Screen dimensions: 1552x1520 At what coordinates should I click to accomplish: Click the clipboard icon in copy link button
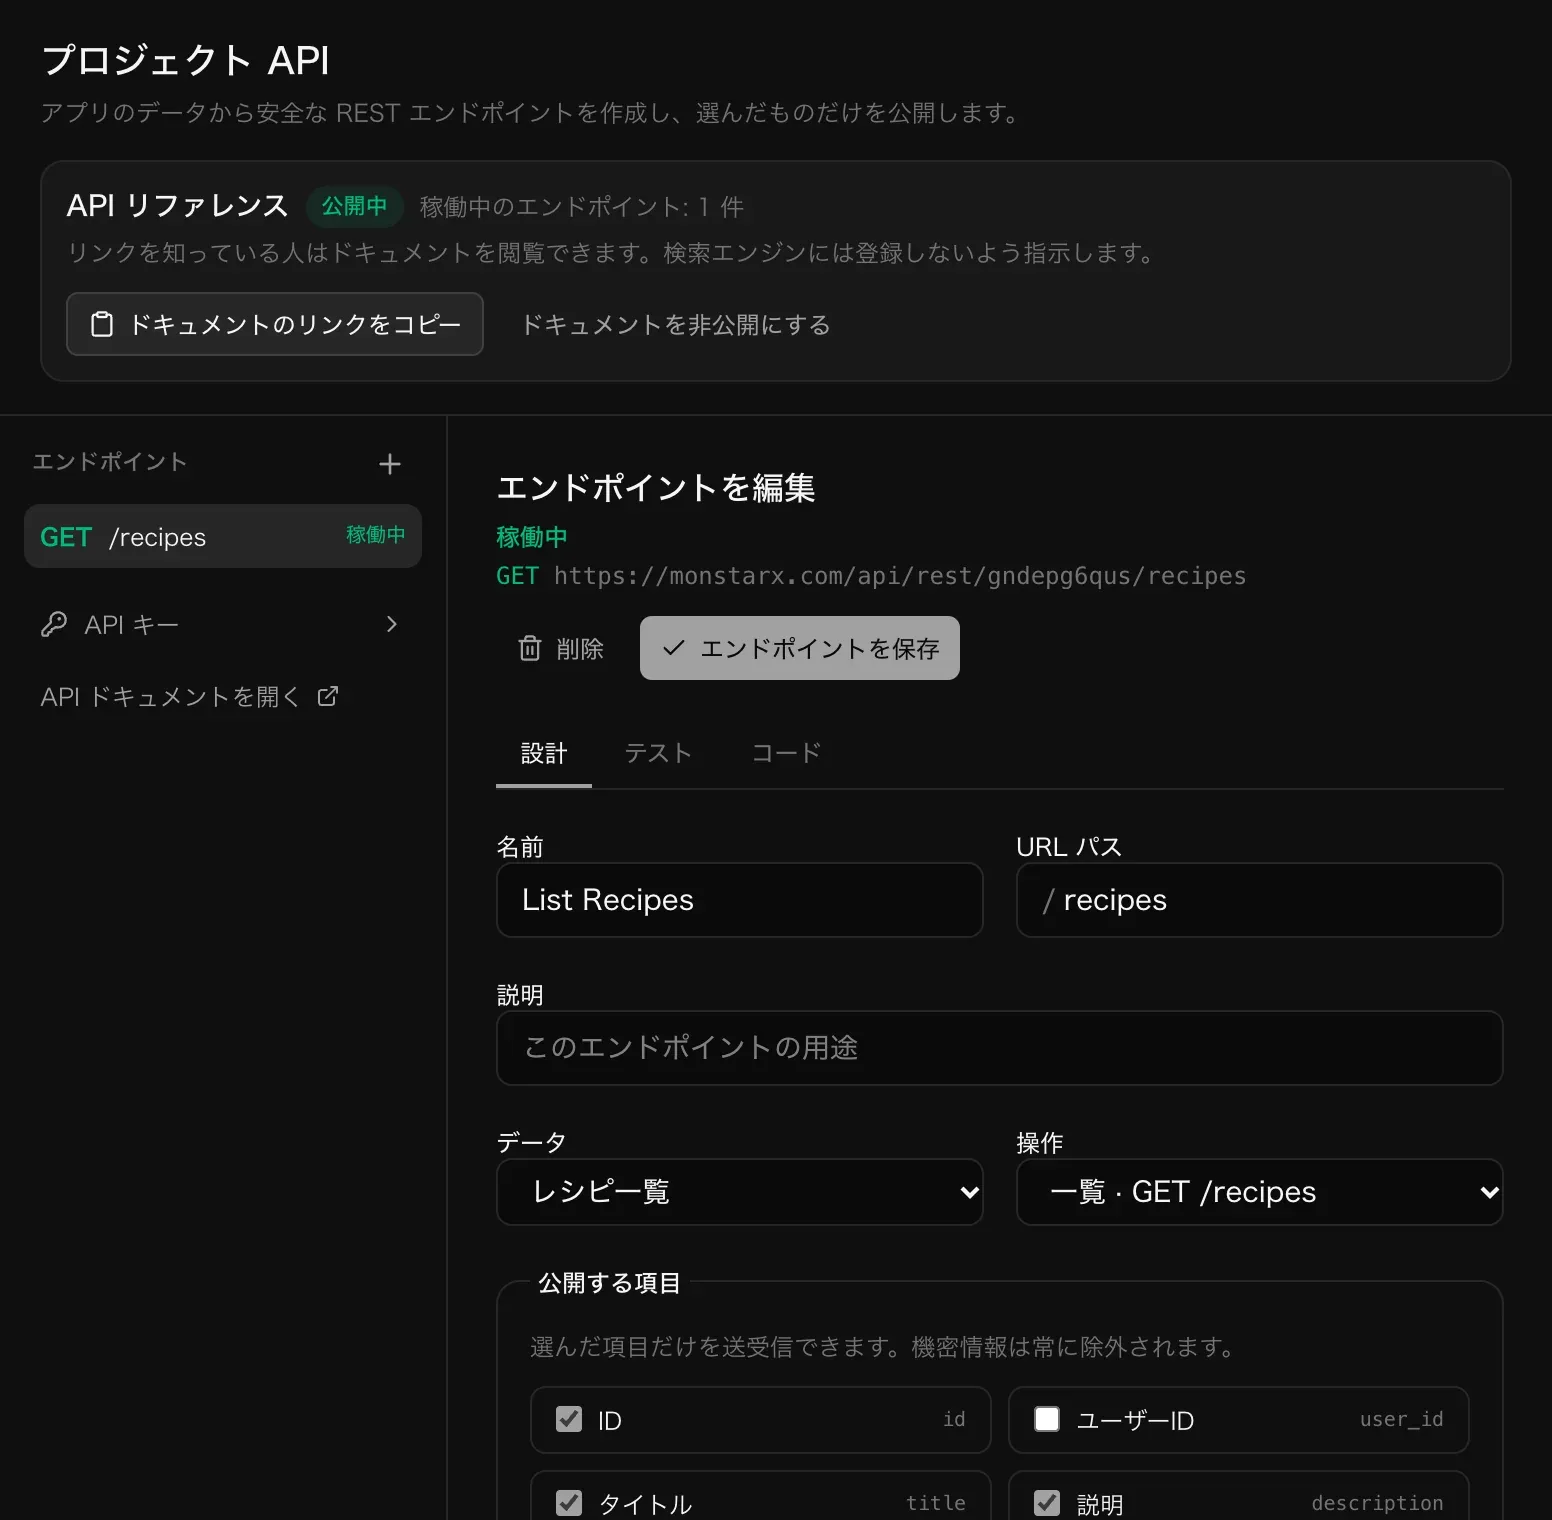102,324
